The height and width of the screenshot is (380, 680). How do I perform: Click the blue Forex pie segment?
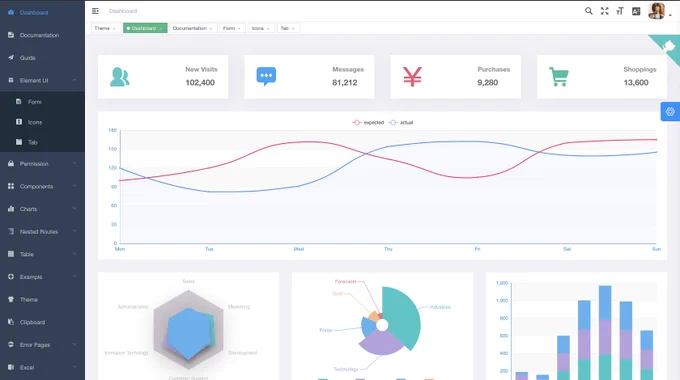coord(368,328)
